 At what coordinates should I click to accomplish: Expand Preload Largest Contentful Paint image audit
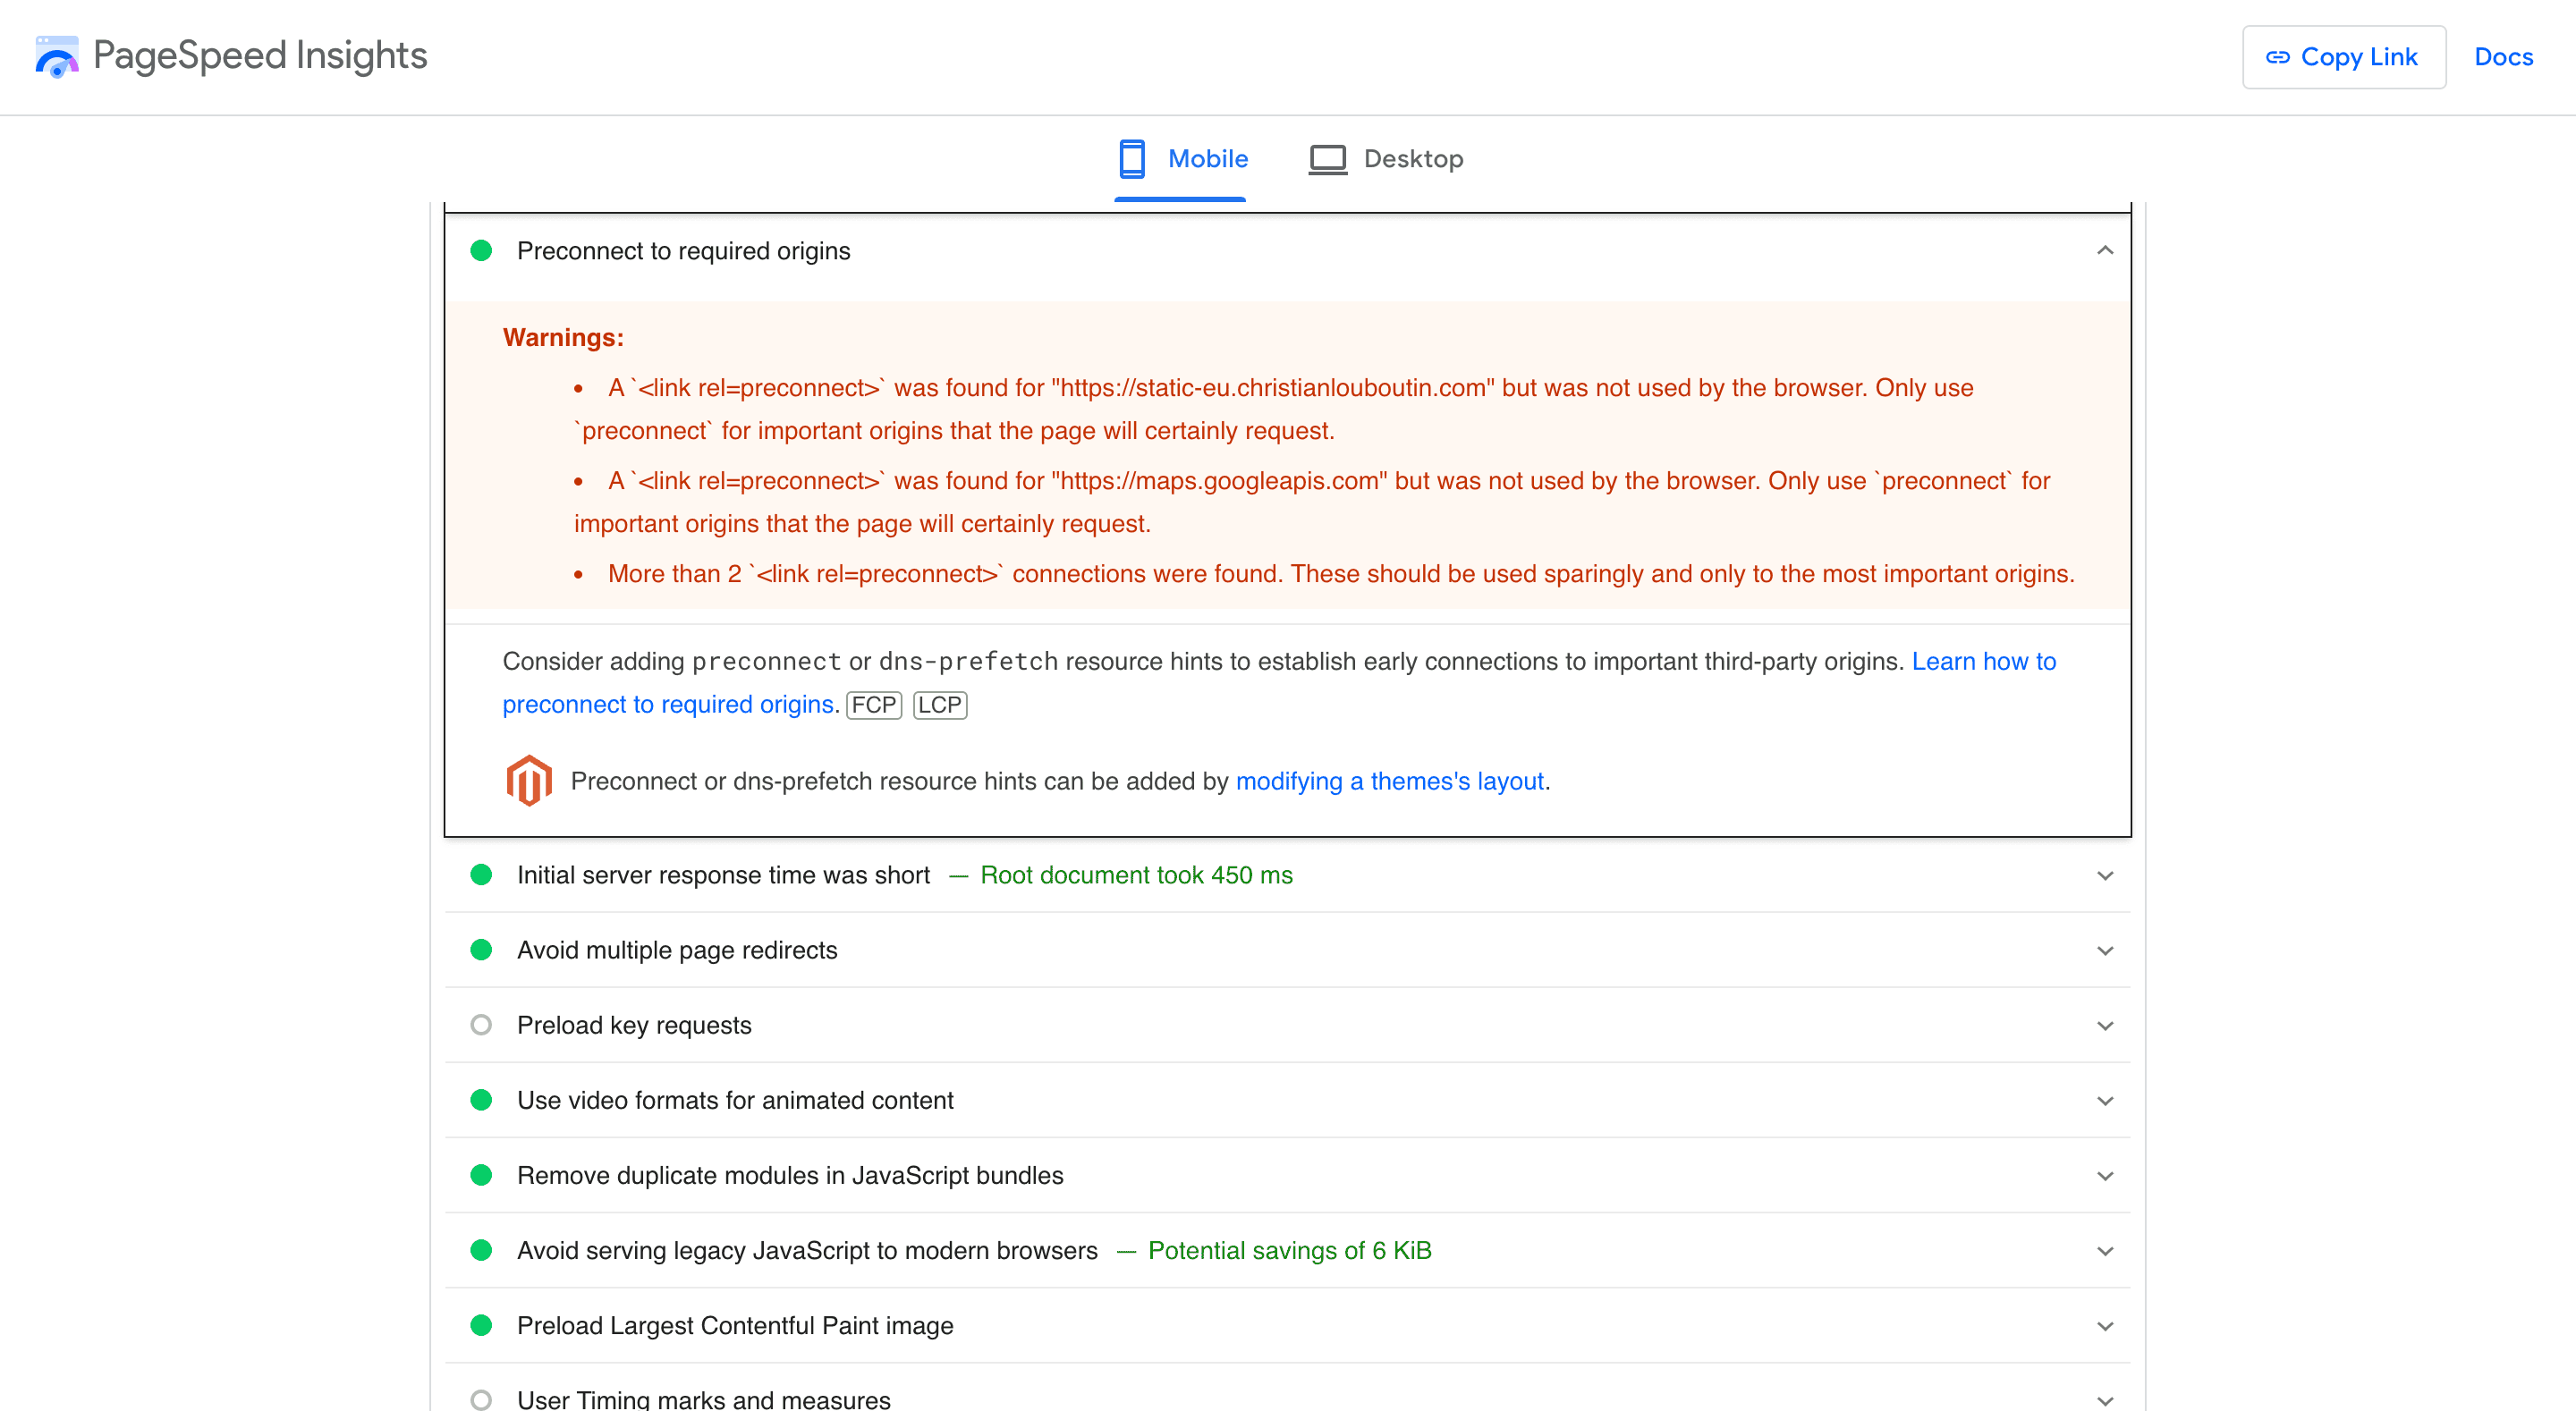[x=2106, y=1325]
